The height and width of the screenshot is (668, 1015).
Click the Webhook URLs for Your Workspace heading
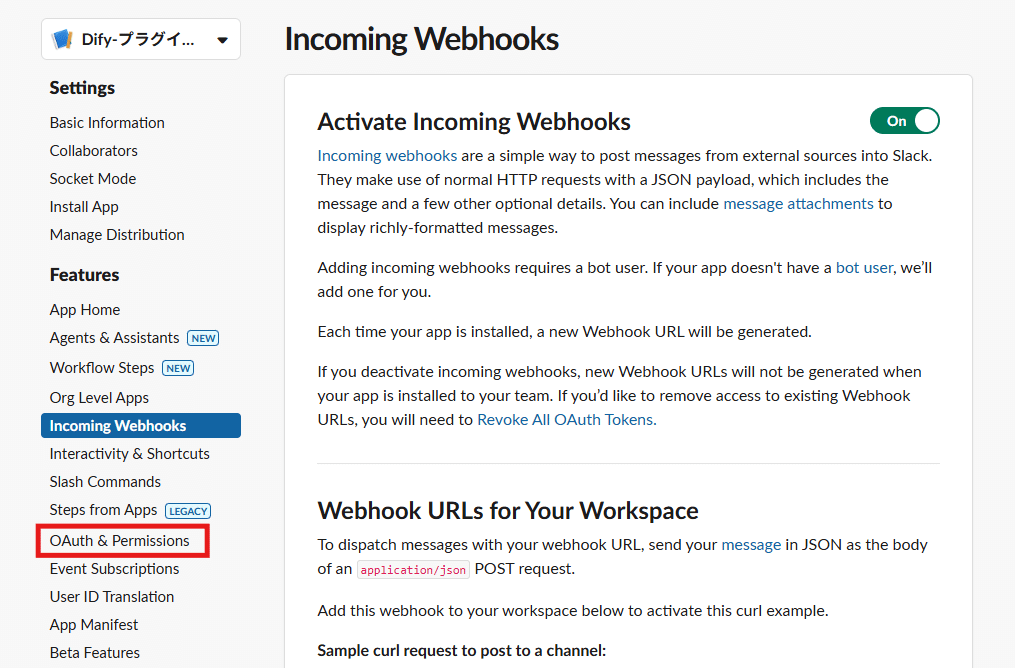508,511
